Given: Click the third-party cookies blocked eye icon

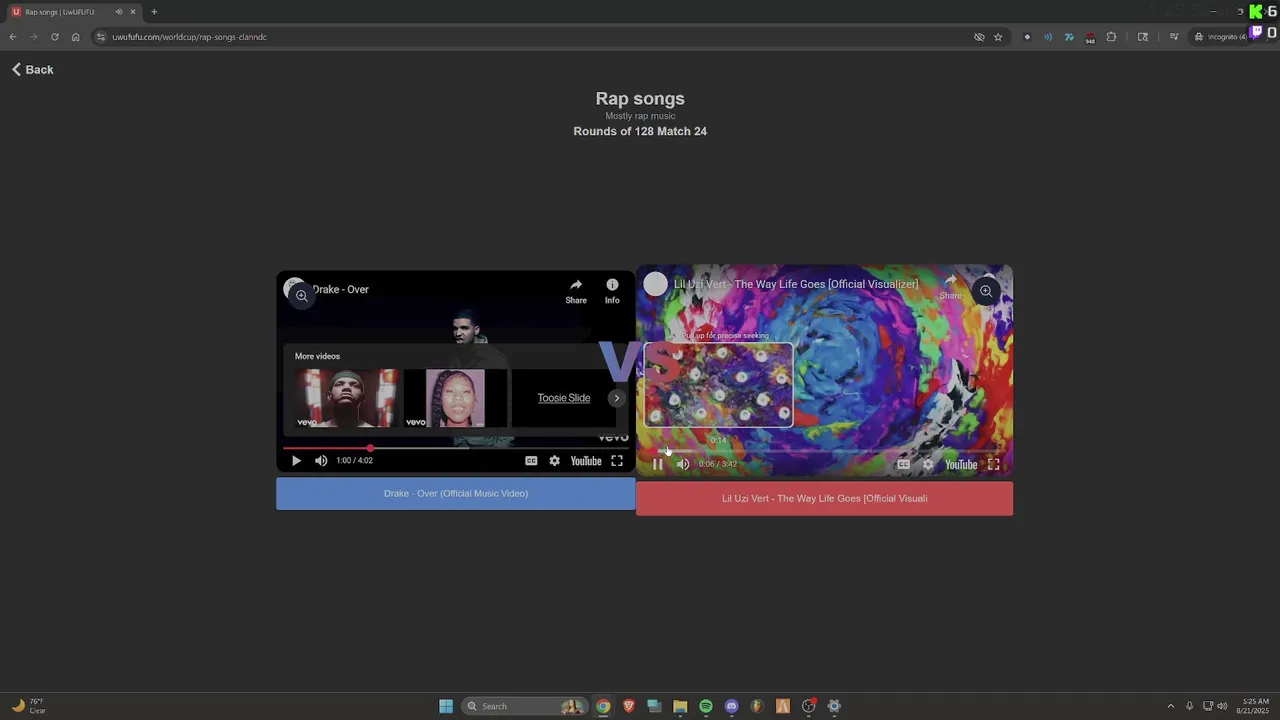Looking at the screenshot, I should pos(979,37).
